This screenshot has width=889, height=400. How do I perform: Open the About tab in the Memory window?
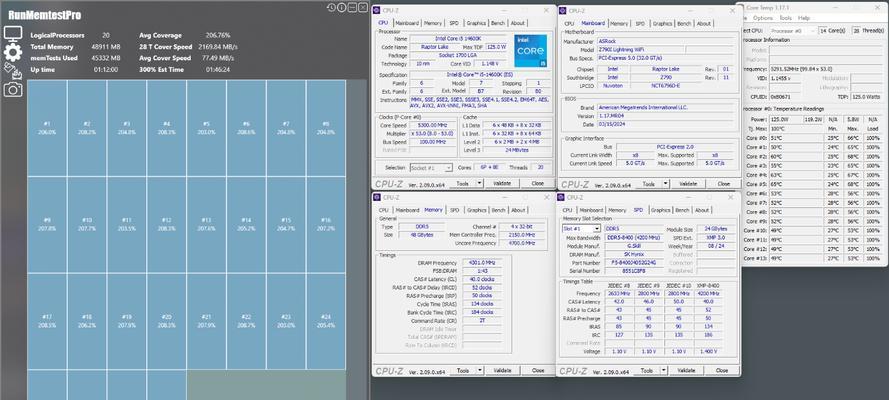tap(518, 210)
